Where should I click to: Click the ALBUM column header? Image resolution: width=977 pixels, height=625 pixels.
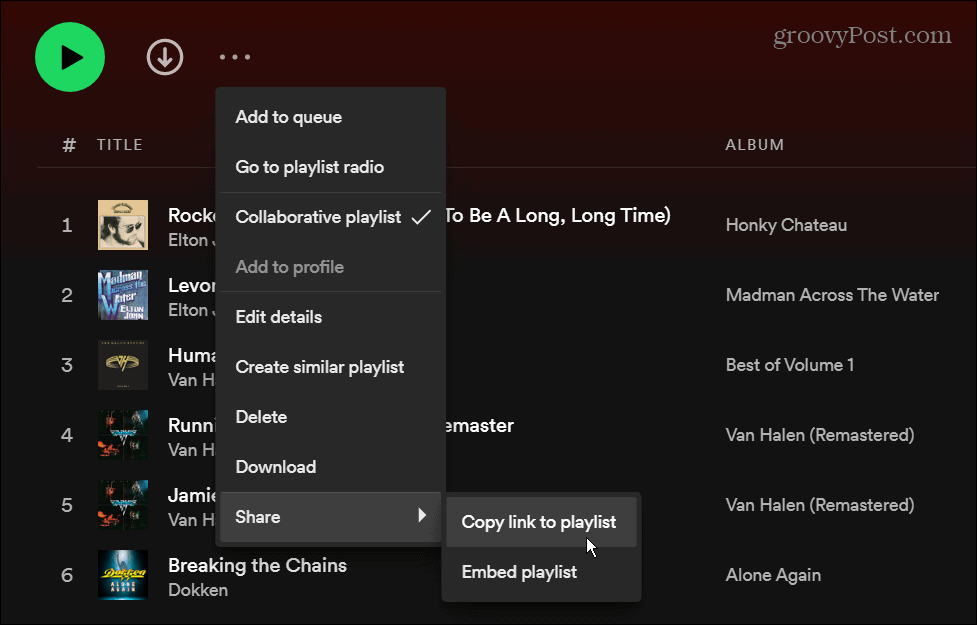click(755, 144)
